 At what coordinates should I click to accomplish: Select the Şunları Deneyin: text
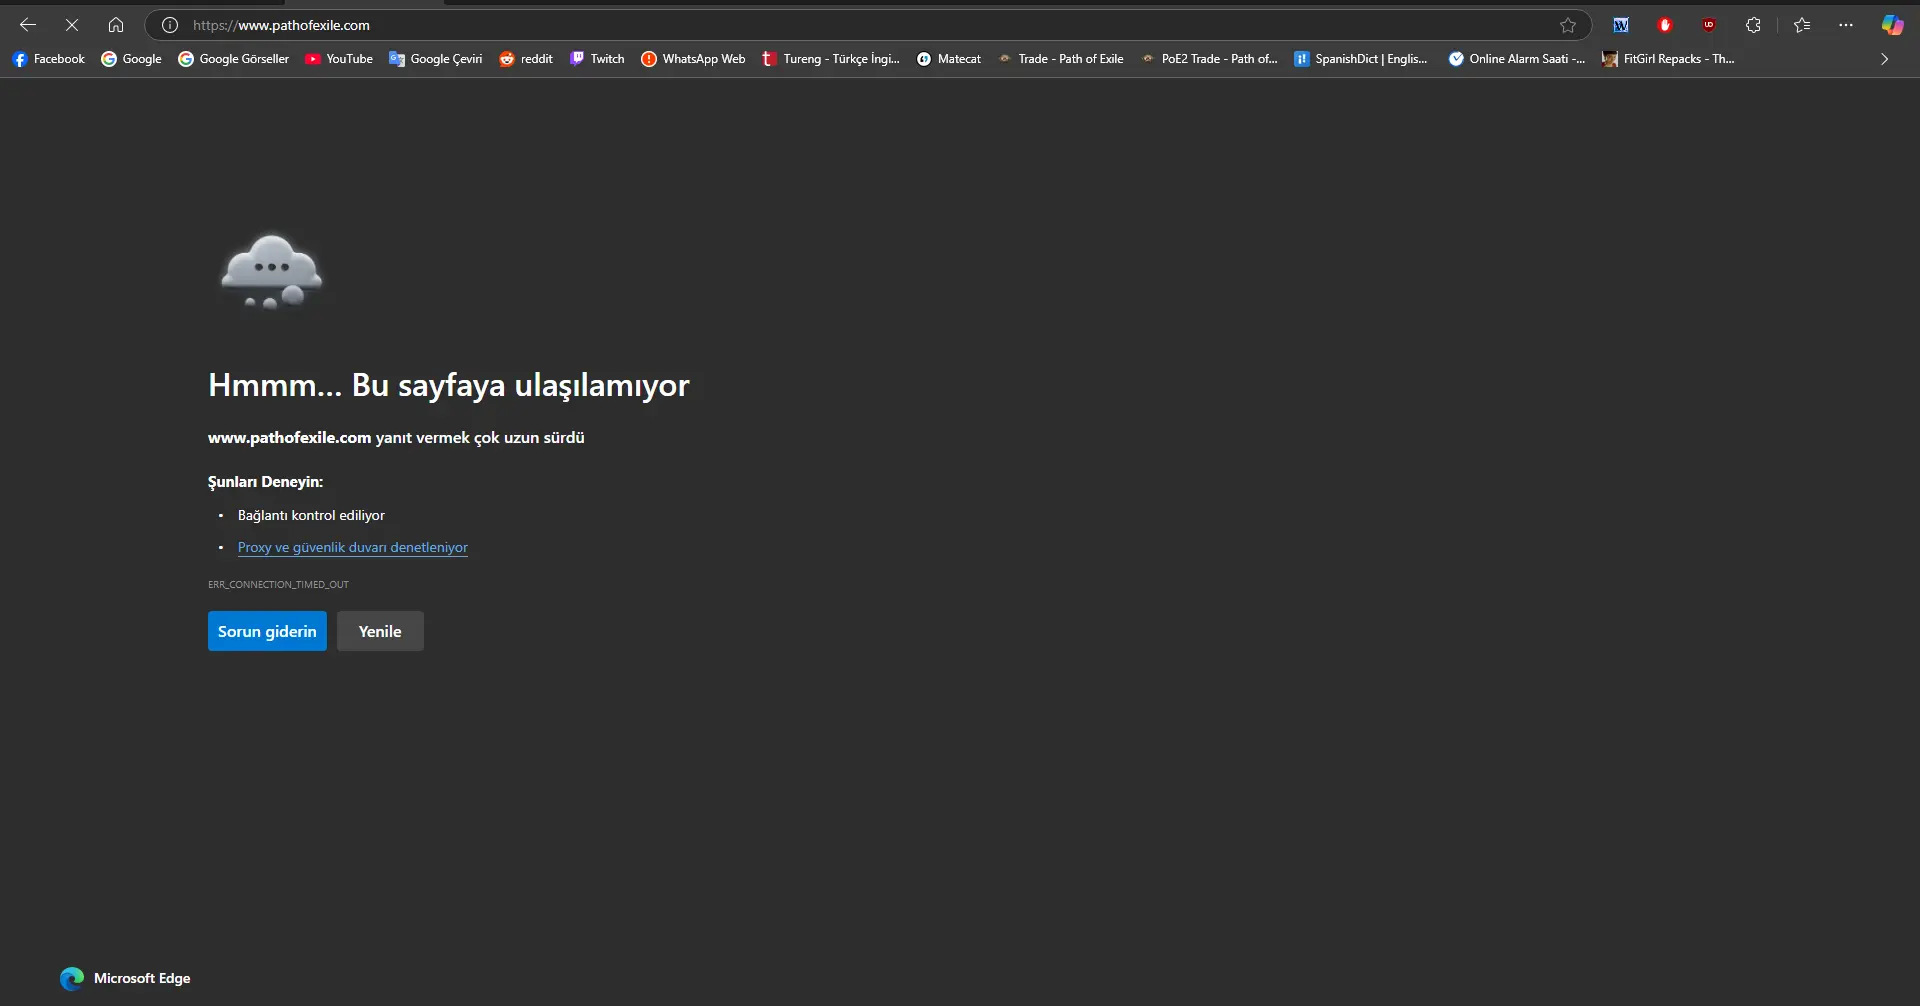[265, 482]
